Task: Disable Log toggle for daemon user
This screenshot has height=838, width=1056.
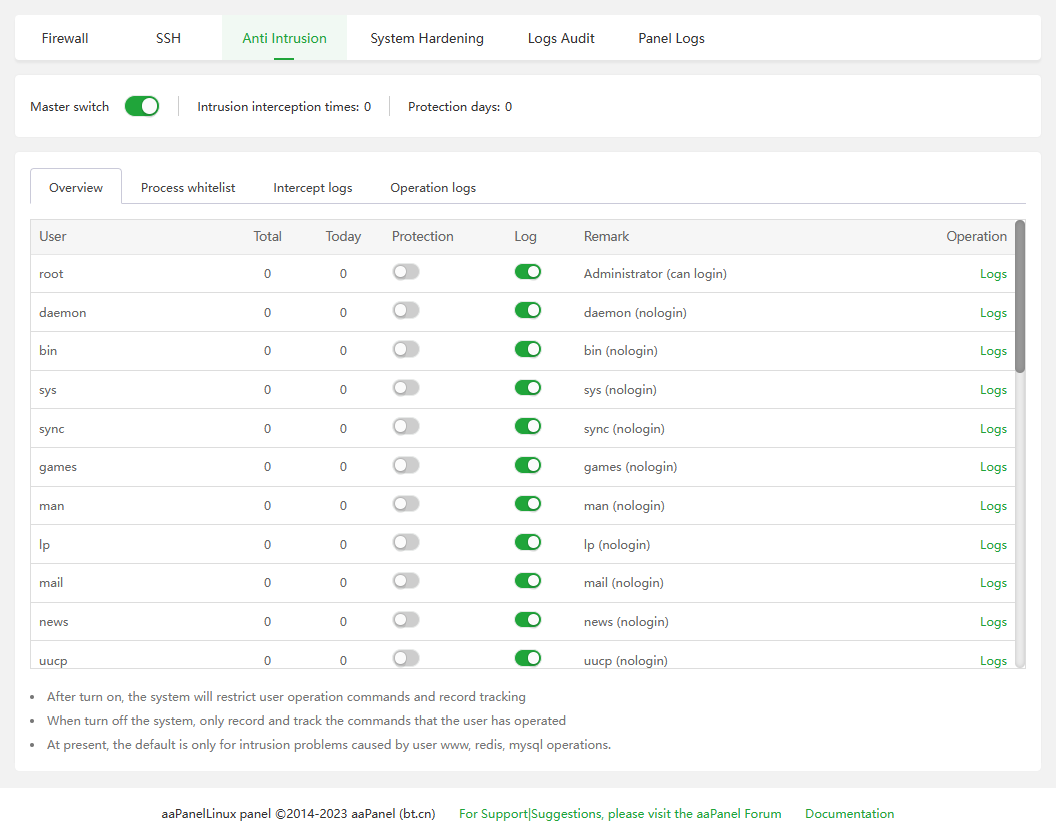Action: pyautogui.click(x=527, y=311)
